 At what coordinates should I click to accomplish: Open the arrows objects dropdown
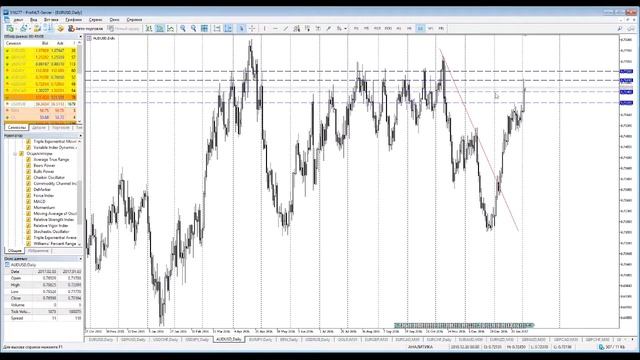coord(345,28)
